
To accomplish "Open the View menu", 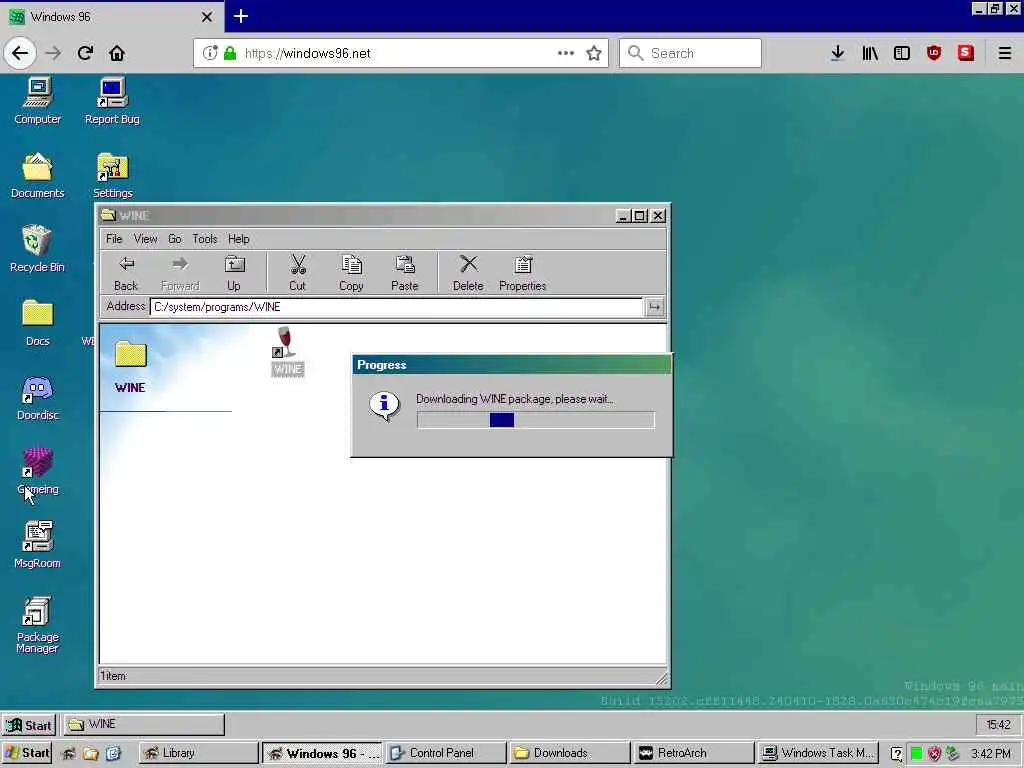I will (146, 239).
